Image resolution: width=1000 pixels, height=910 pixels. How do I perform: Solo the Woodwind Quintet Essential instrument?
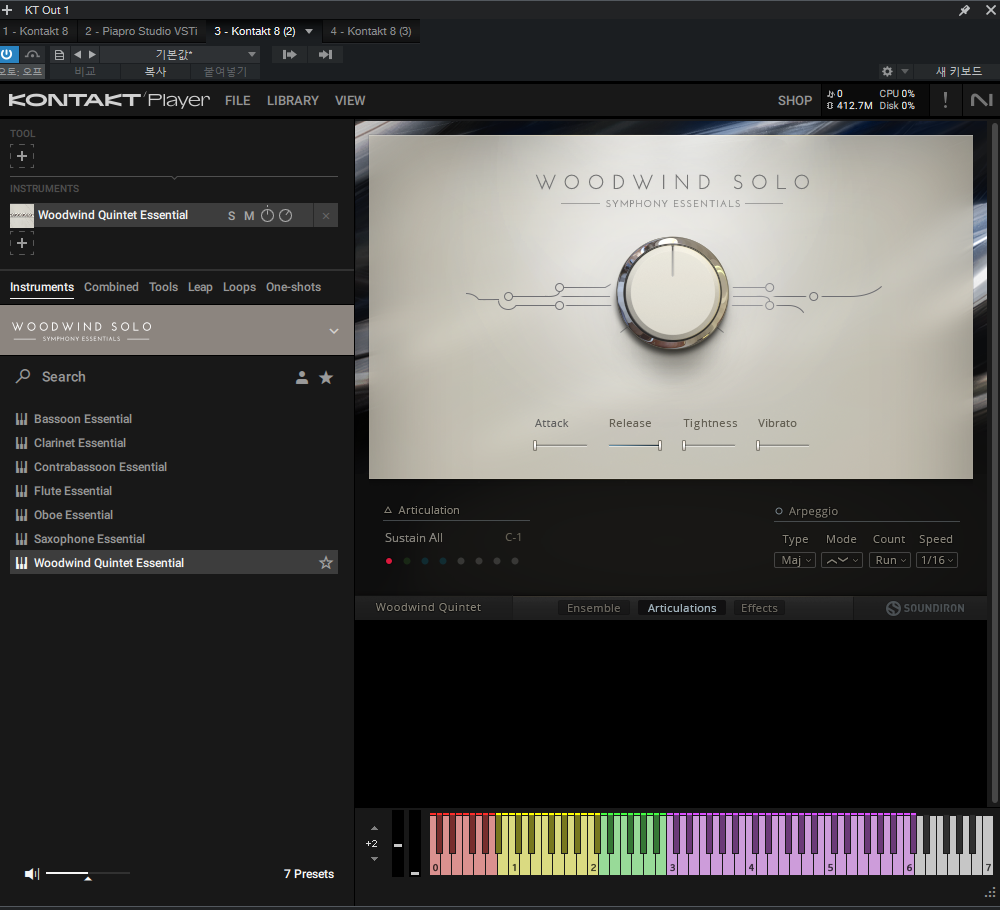click(232, 216)
